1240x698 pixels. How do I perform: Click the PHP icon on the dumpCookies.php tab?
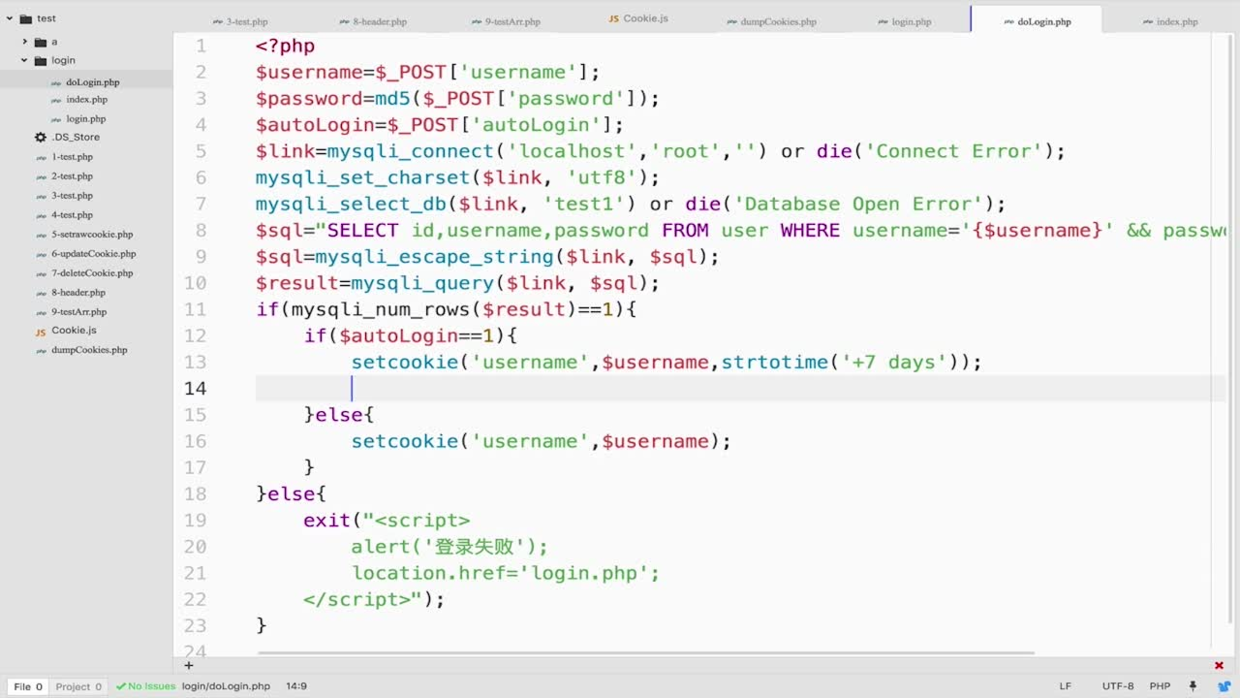tap(732, 22)
